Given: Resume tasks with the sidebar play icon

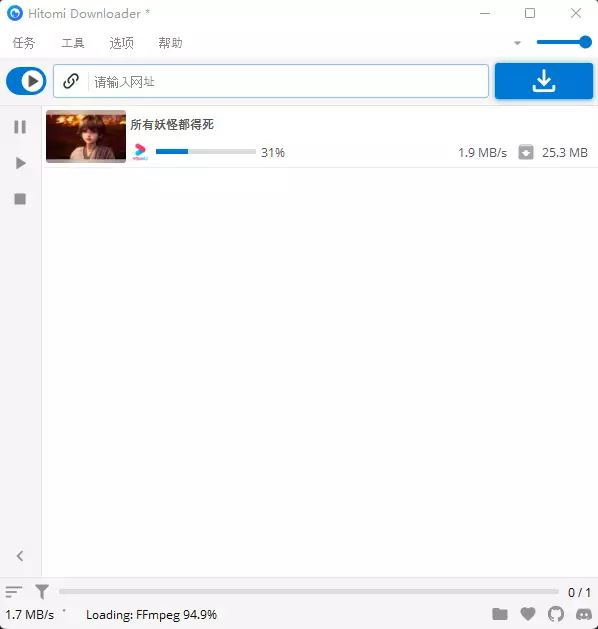Looking at the screenshot, I should pyautogui.click(x=20, y=163).
